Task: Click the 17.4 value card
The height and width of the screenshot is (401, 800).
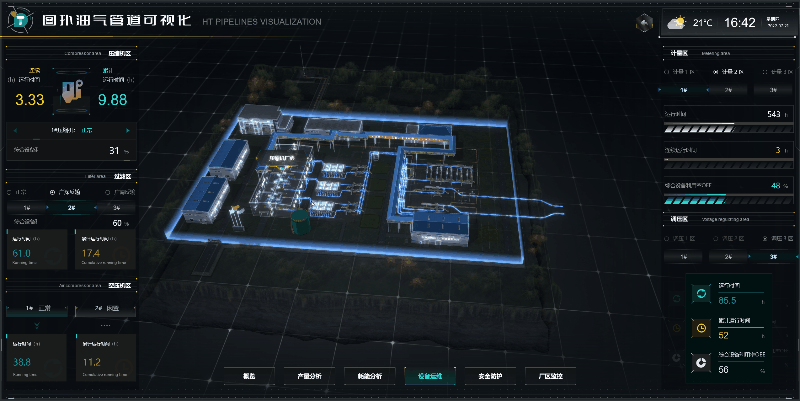Action: tap(106, 249)
